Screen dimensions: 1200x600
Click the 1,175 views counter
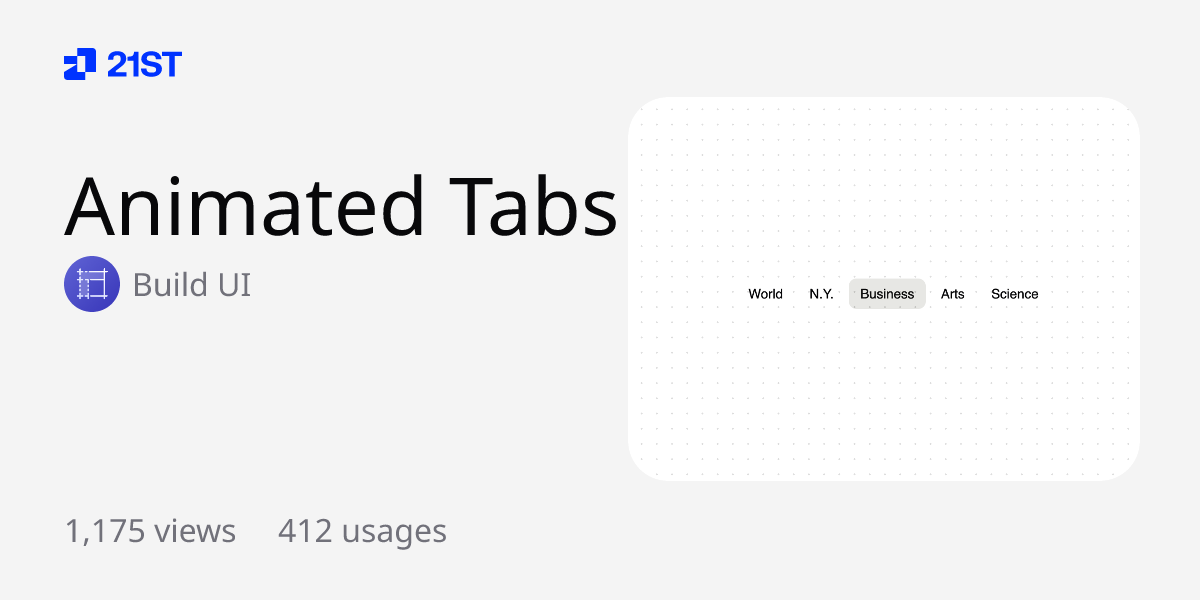pyautogui.click(x=150, y=531)
